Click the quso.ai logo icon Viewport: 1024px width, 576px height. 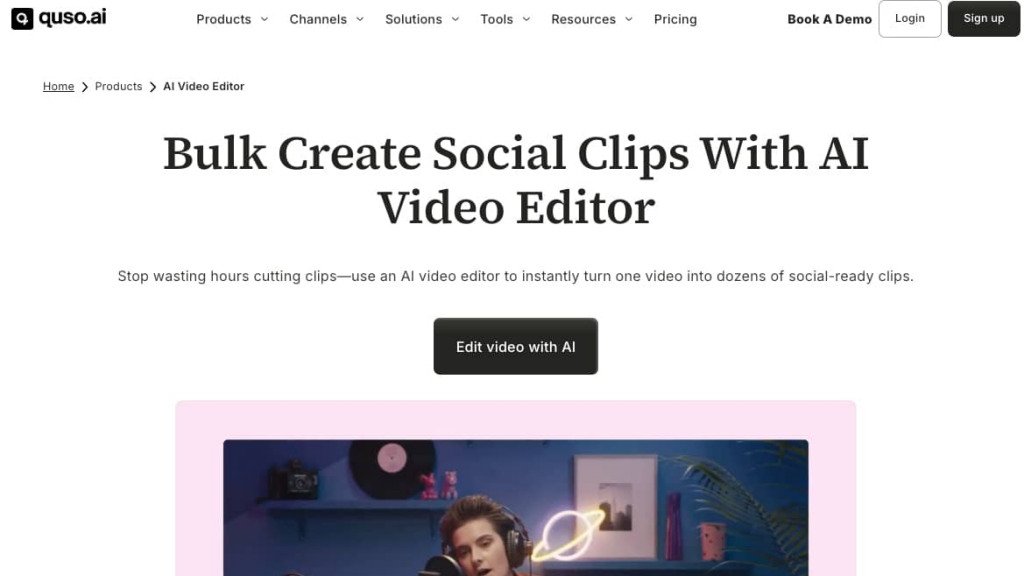(x=22, y=19)
